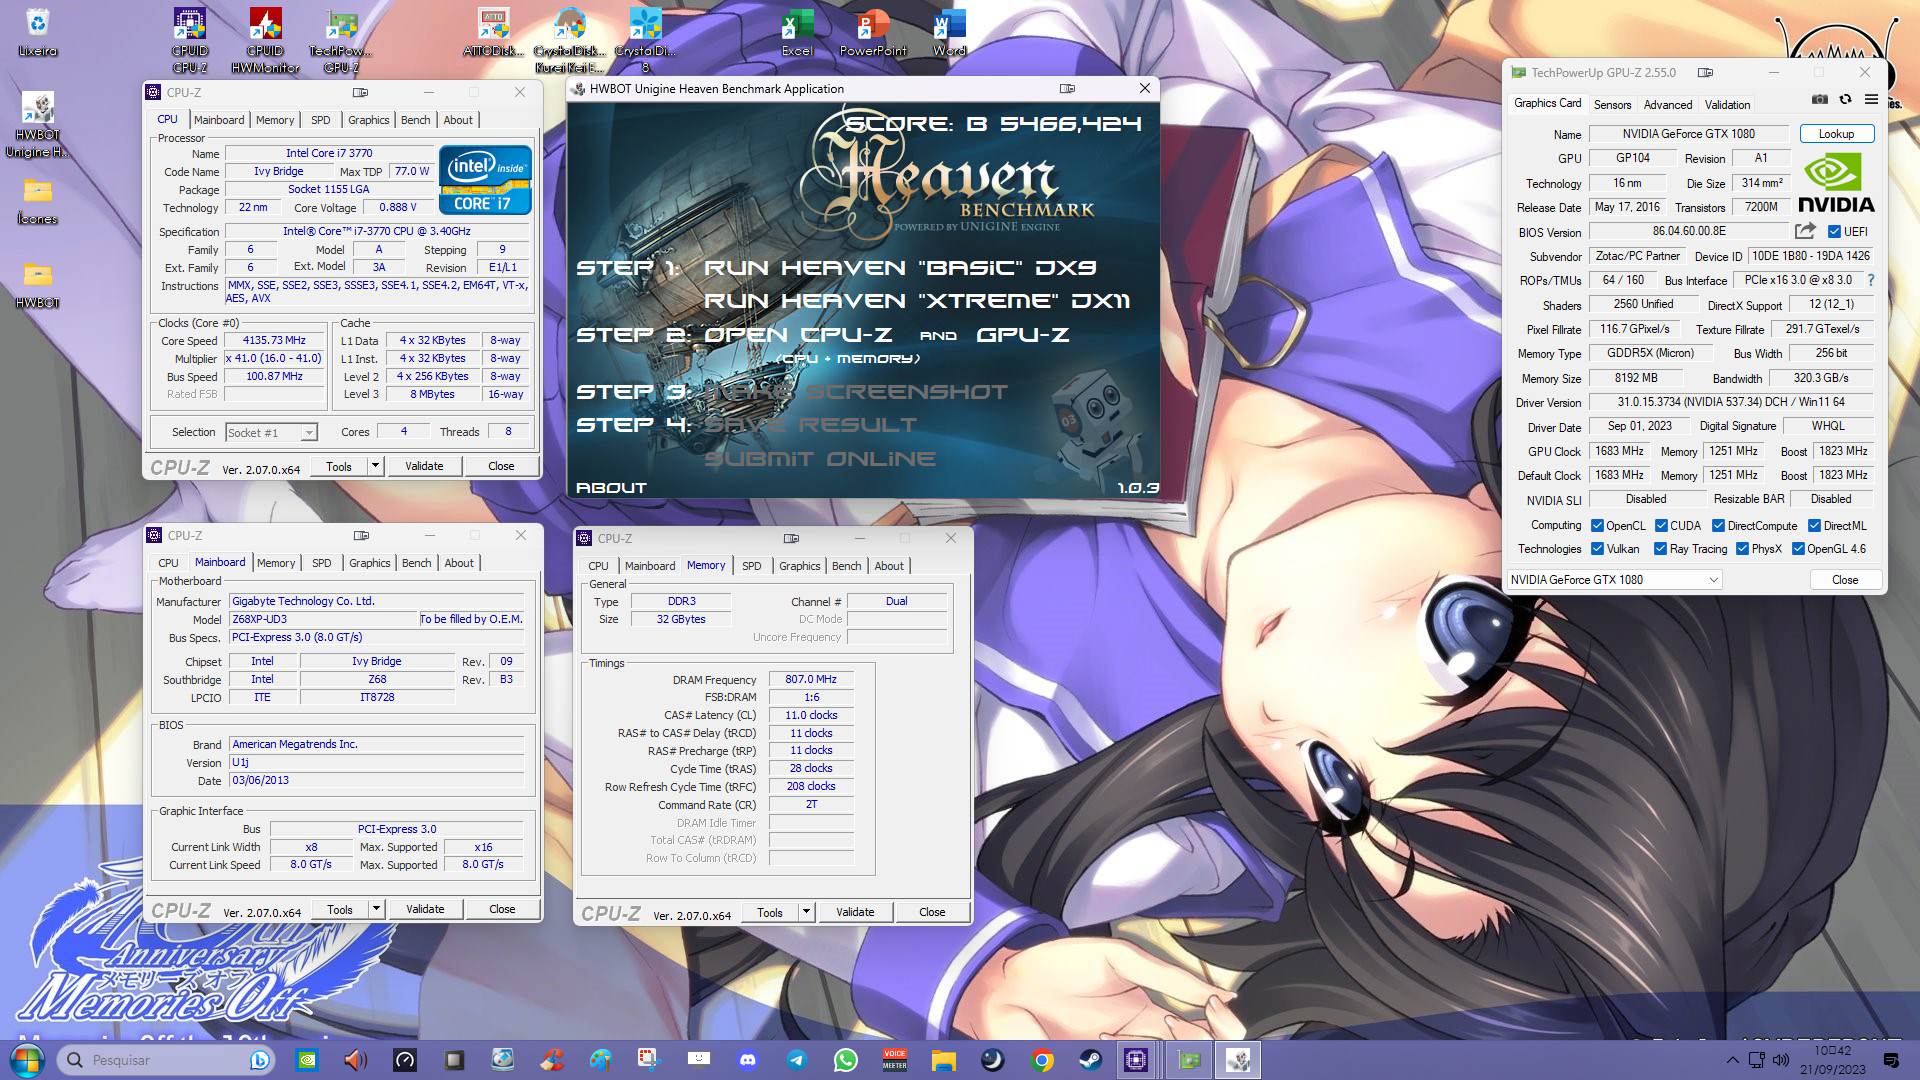Click the Bus Interface question mark
This screenshot has height=1080, width=1920.
point(1871,280)
